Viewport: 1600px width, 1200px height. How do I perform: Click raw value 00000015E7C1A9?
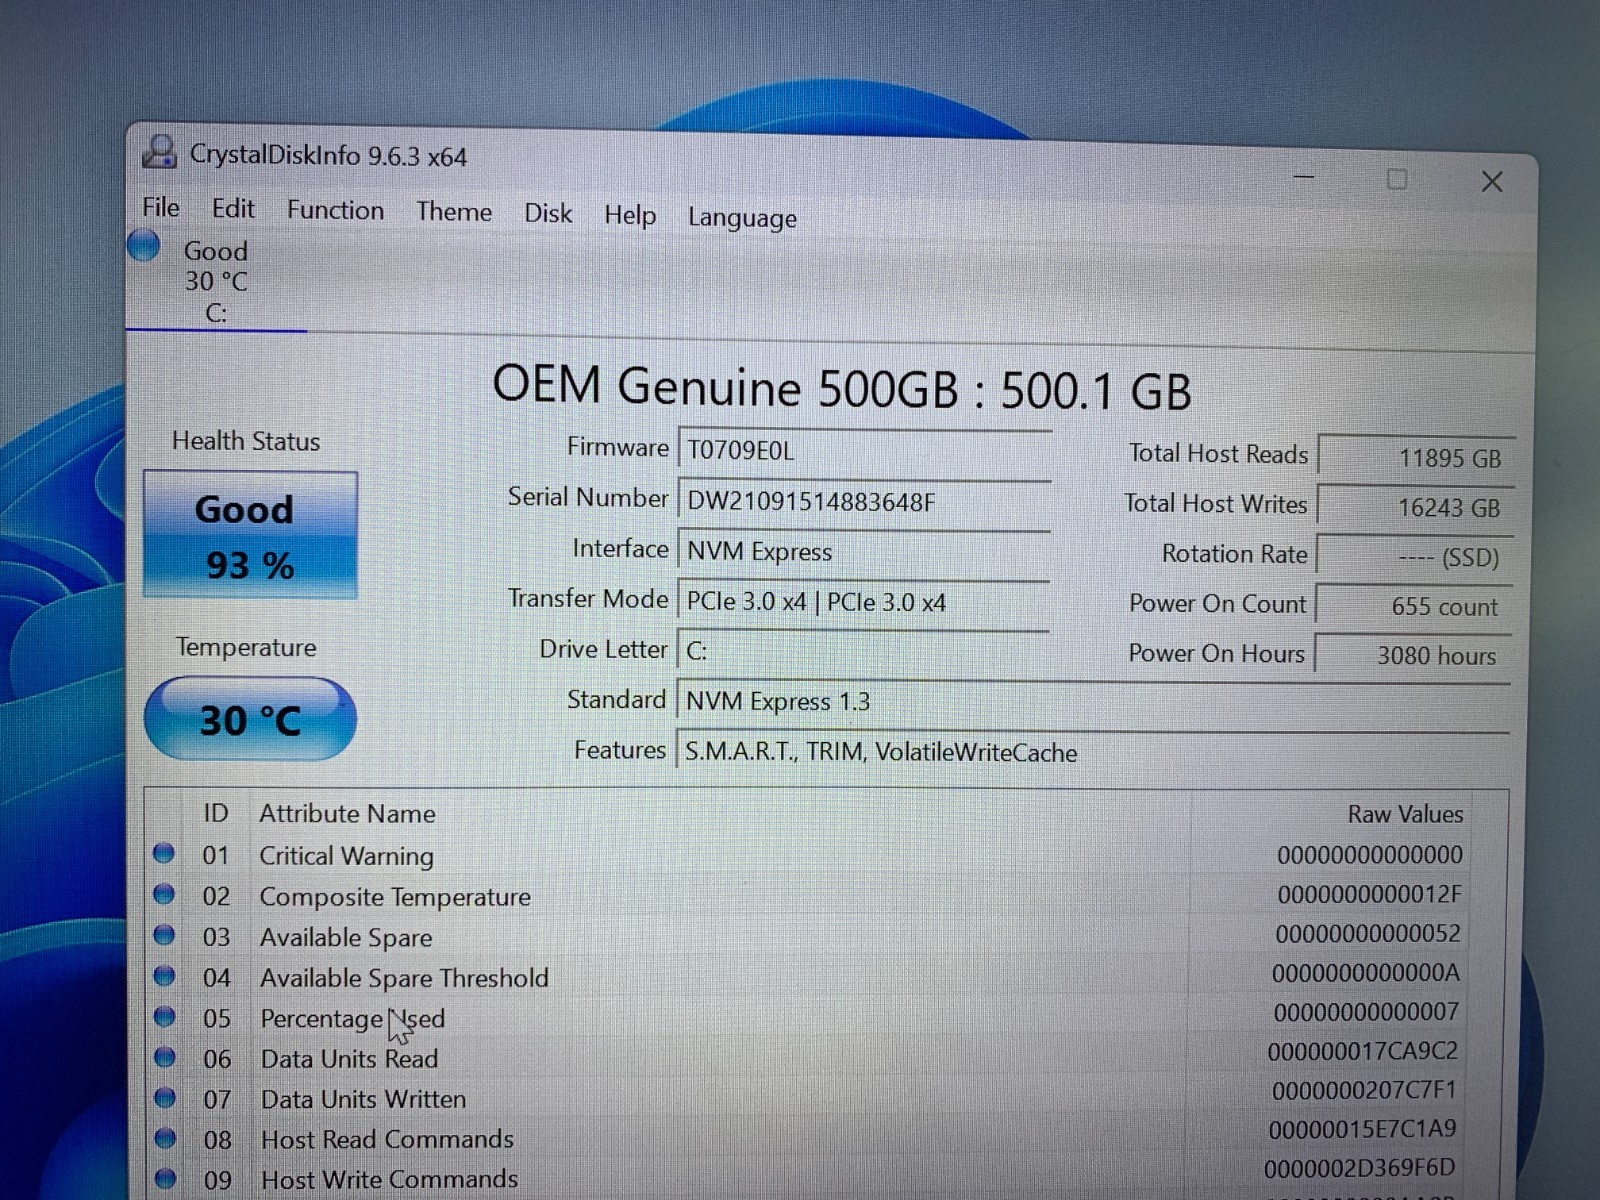pos(1362,1129)
